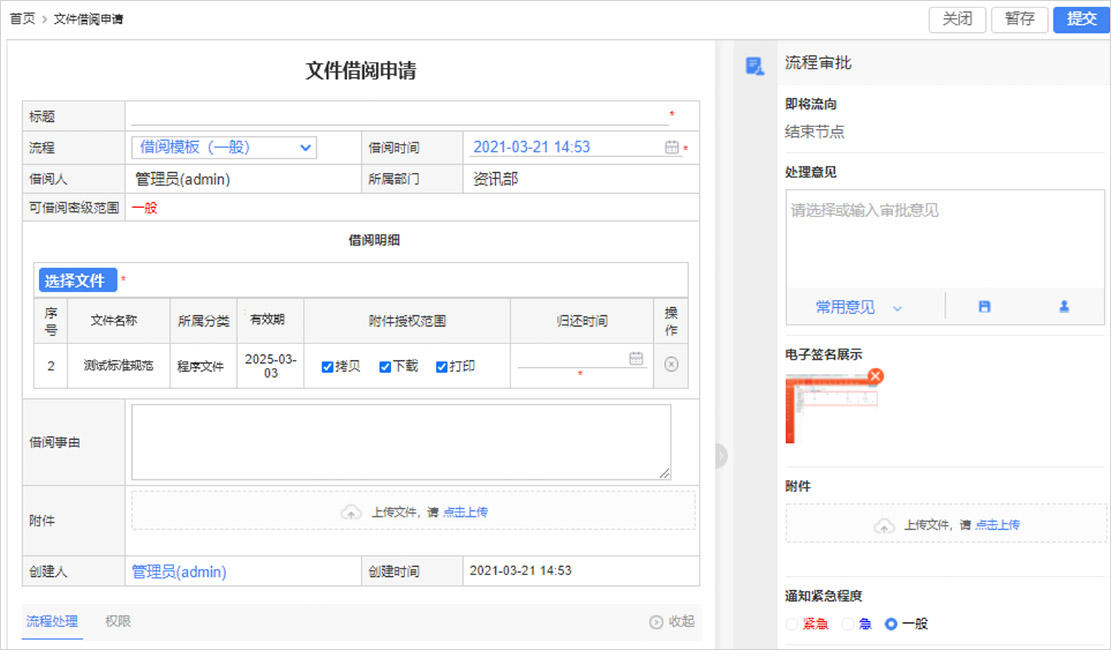1111x650 pixels.
Task: Collapse the right panel with arrow handle
Action: pos(720,456)
